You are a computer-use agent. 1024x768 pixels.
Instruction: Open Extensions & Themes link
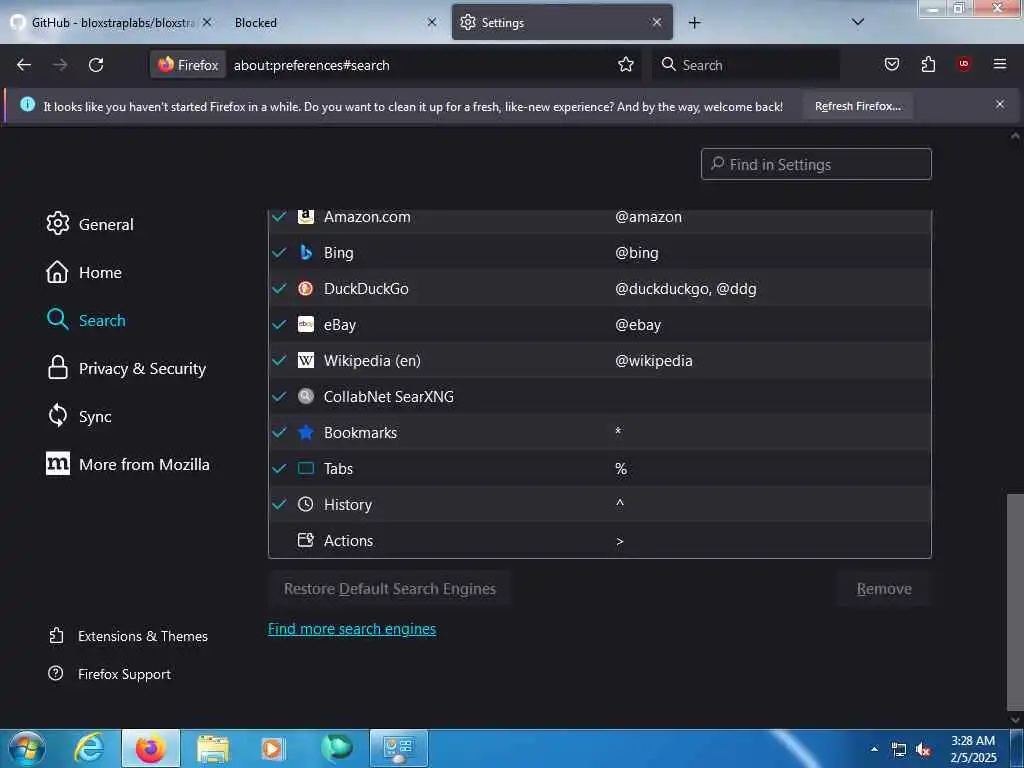pyautogui.click(x=129, y=636)
